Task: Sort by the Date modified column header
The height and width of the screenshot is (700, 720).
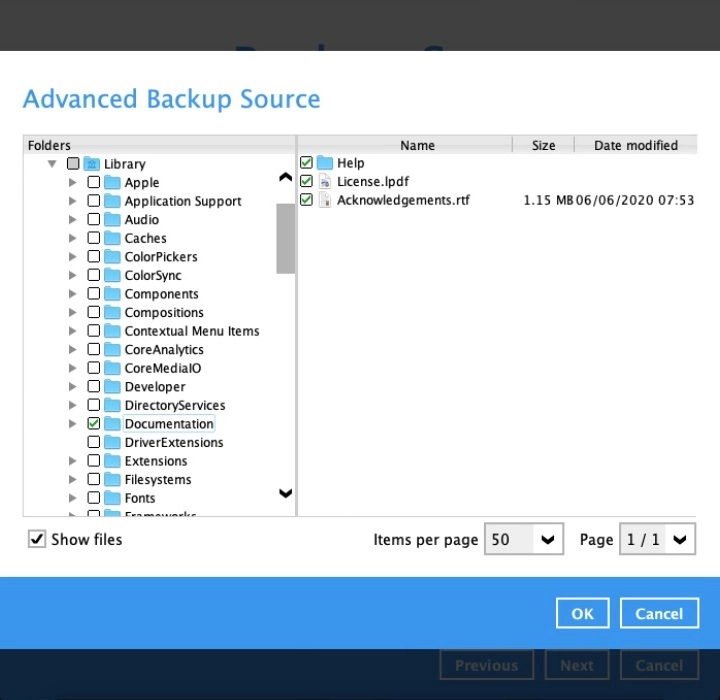Action: click(636, 145)
